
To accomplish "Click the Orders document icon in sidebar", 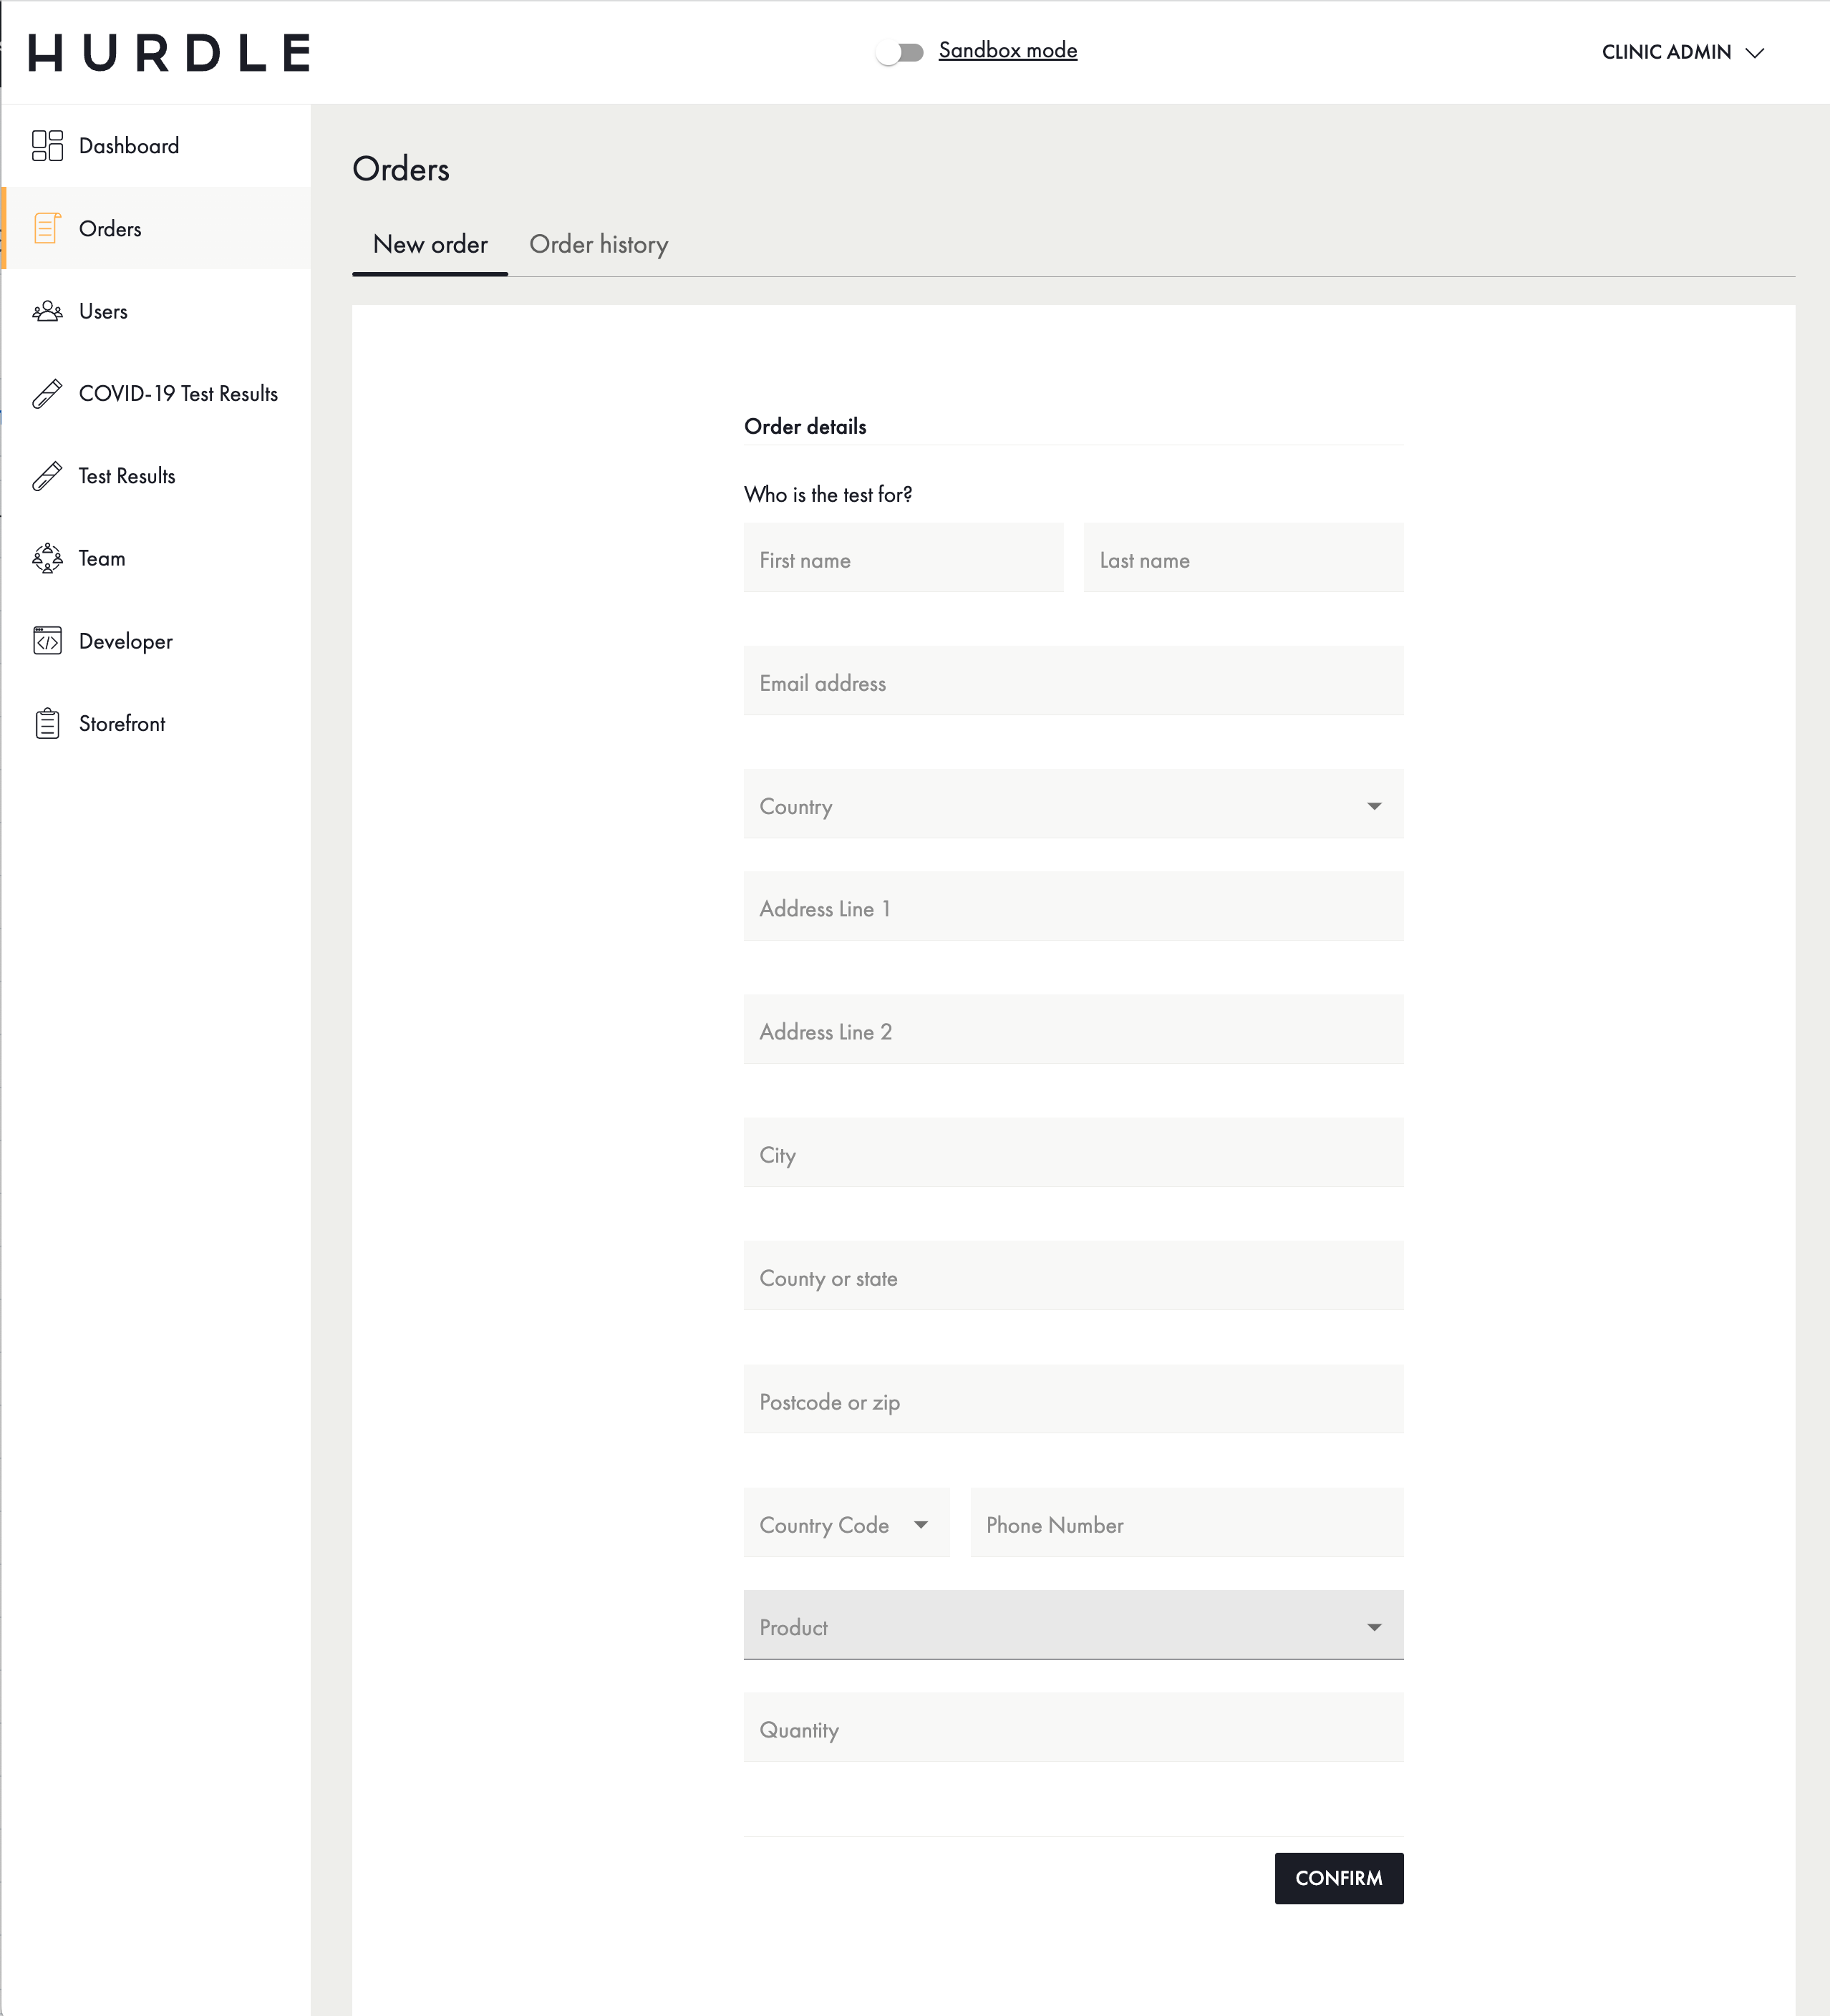I will 47,229.
